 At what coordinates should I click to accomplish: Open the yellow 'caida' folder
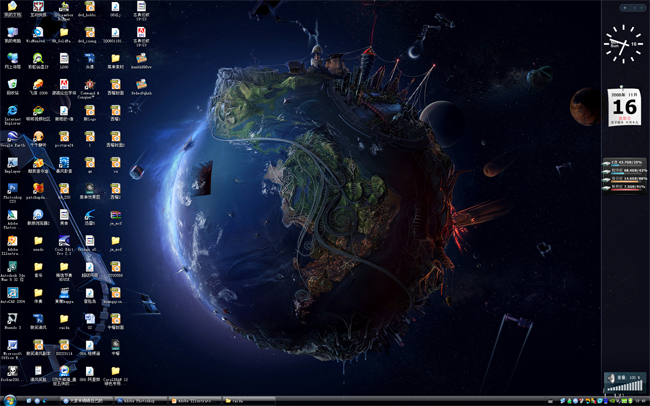click(x=63, y=318)
